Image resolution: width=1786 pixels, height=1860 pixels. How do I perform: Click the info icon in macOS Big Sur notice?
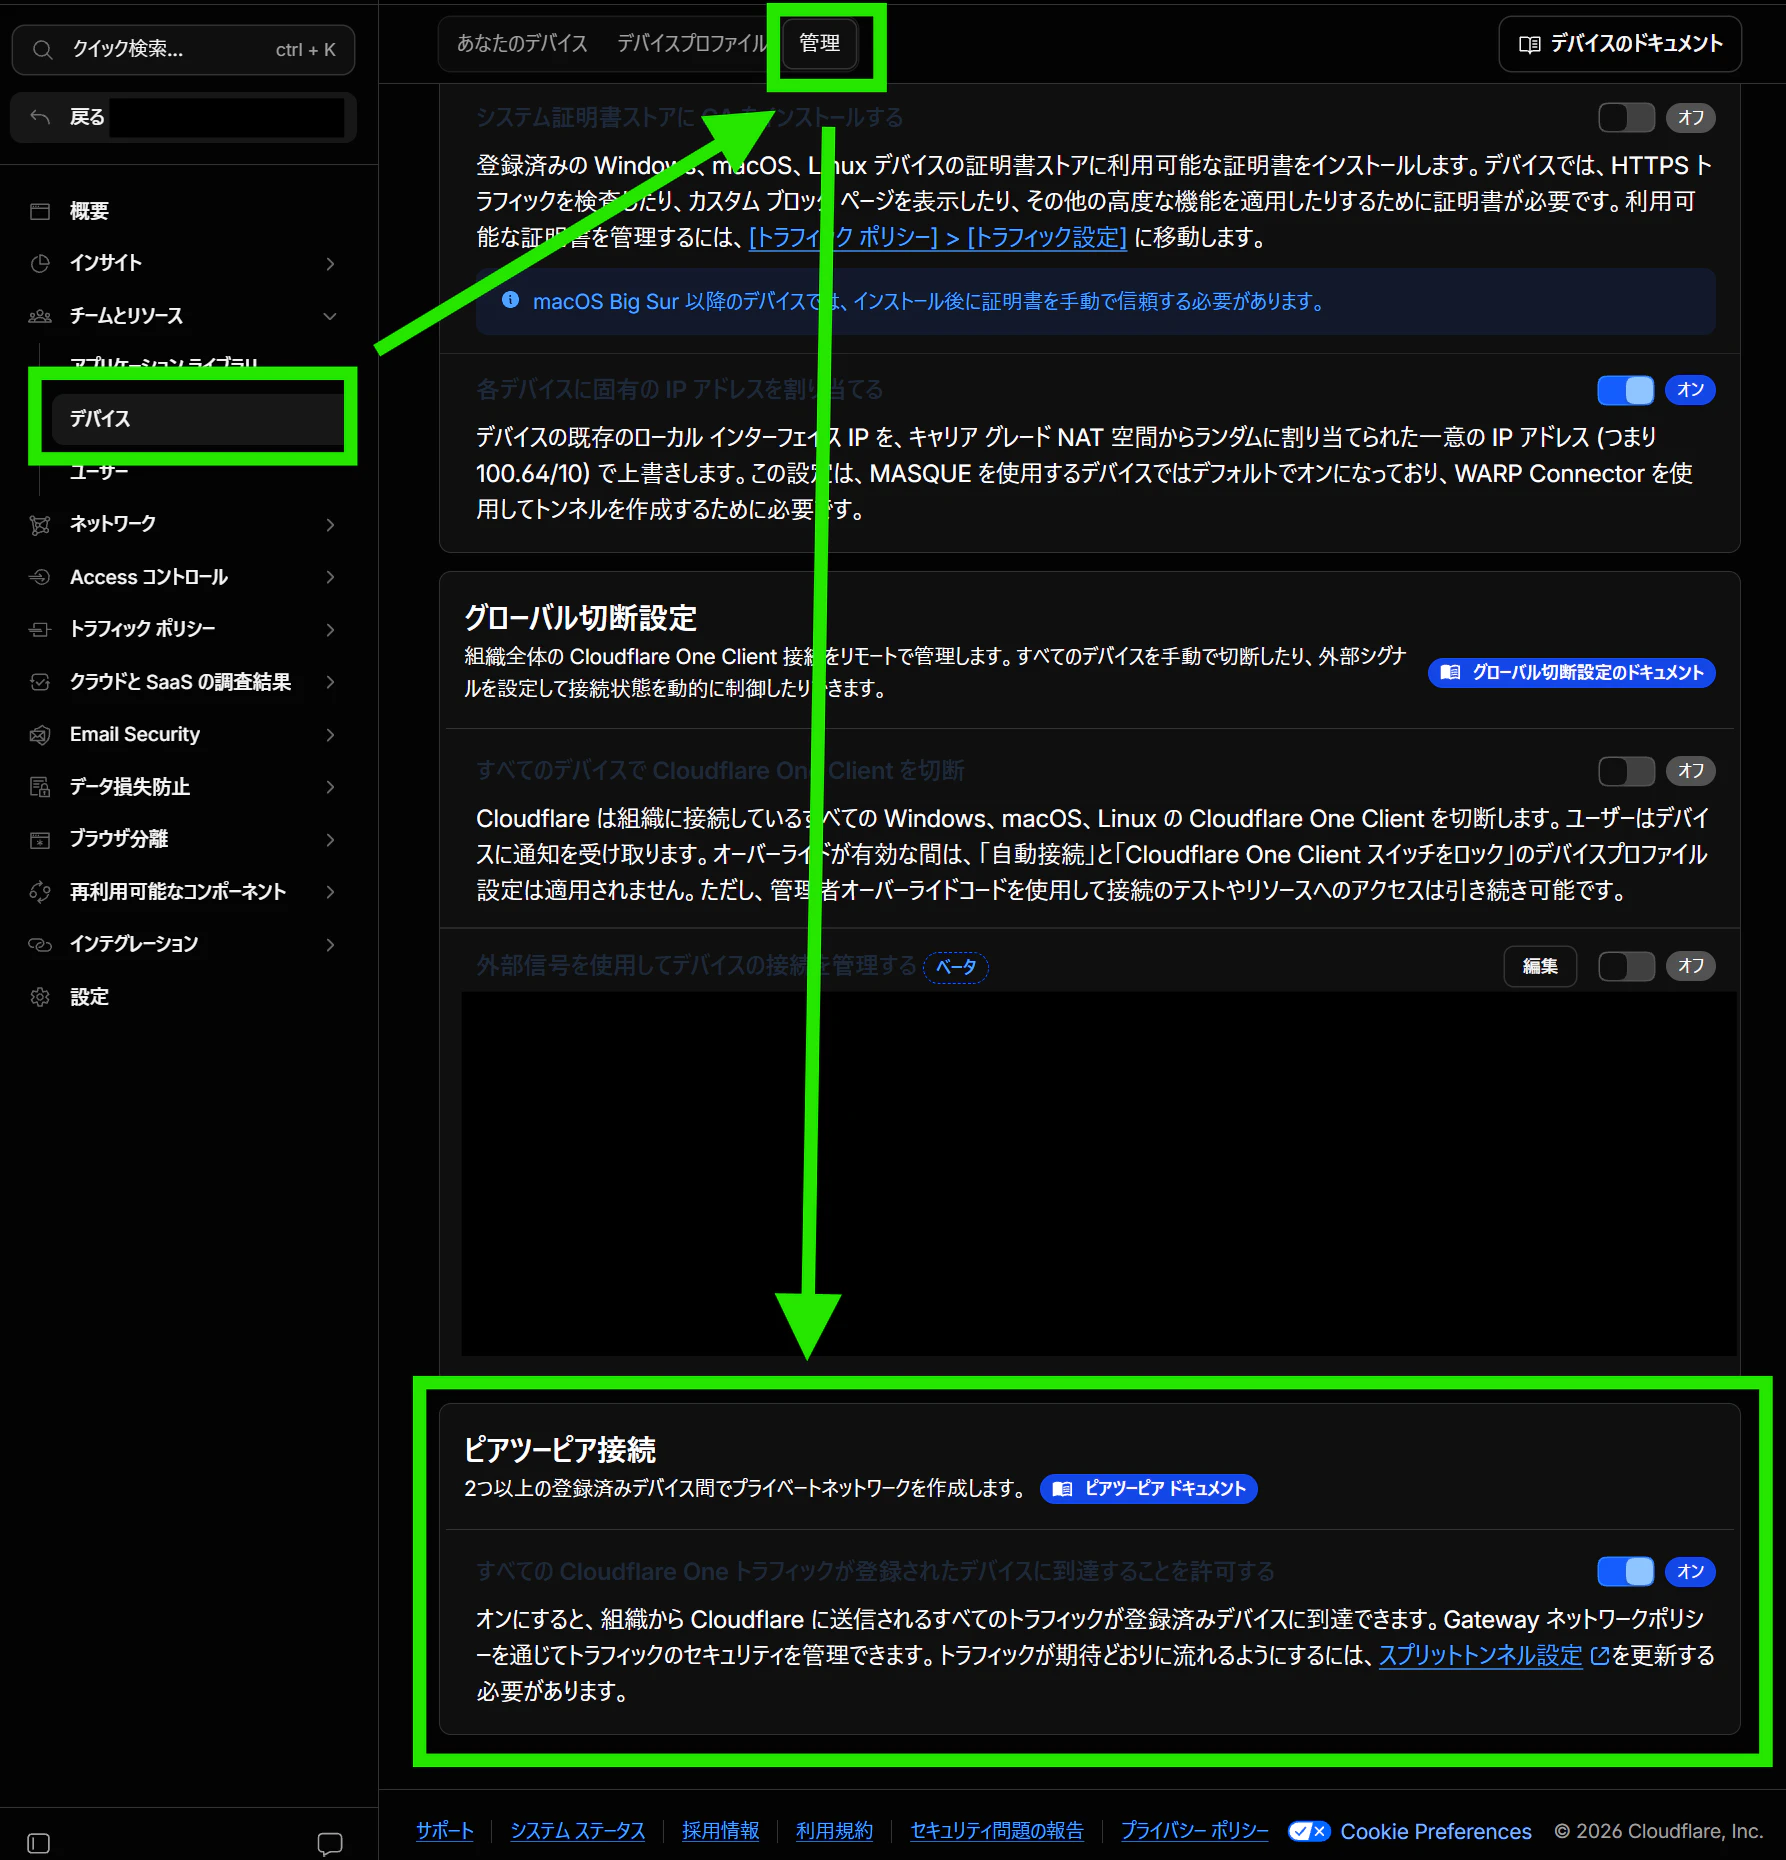coord(510,300)
